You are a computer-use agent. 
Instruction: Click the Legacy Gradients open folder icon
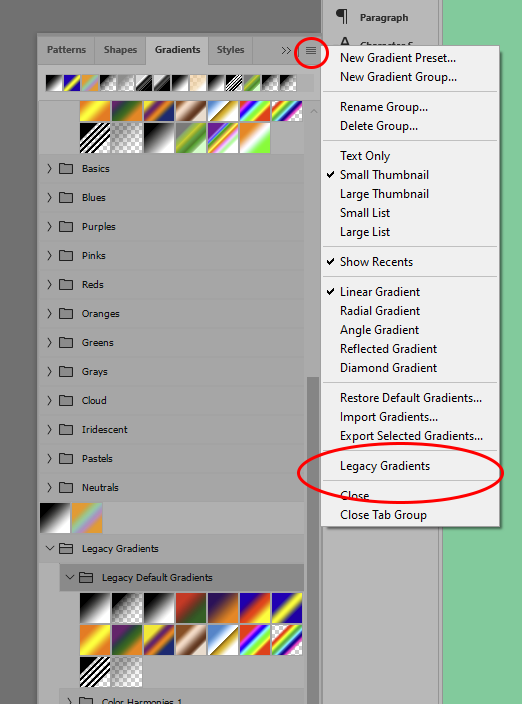coord(66,549)
